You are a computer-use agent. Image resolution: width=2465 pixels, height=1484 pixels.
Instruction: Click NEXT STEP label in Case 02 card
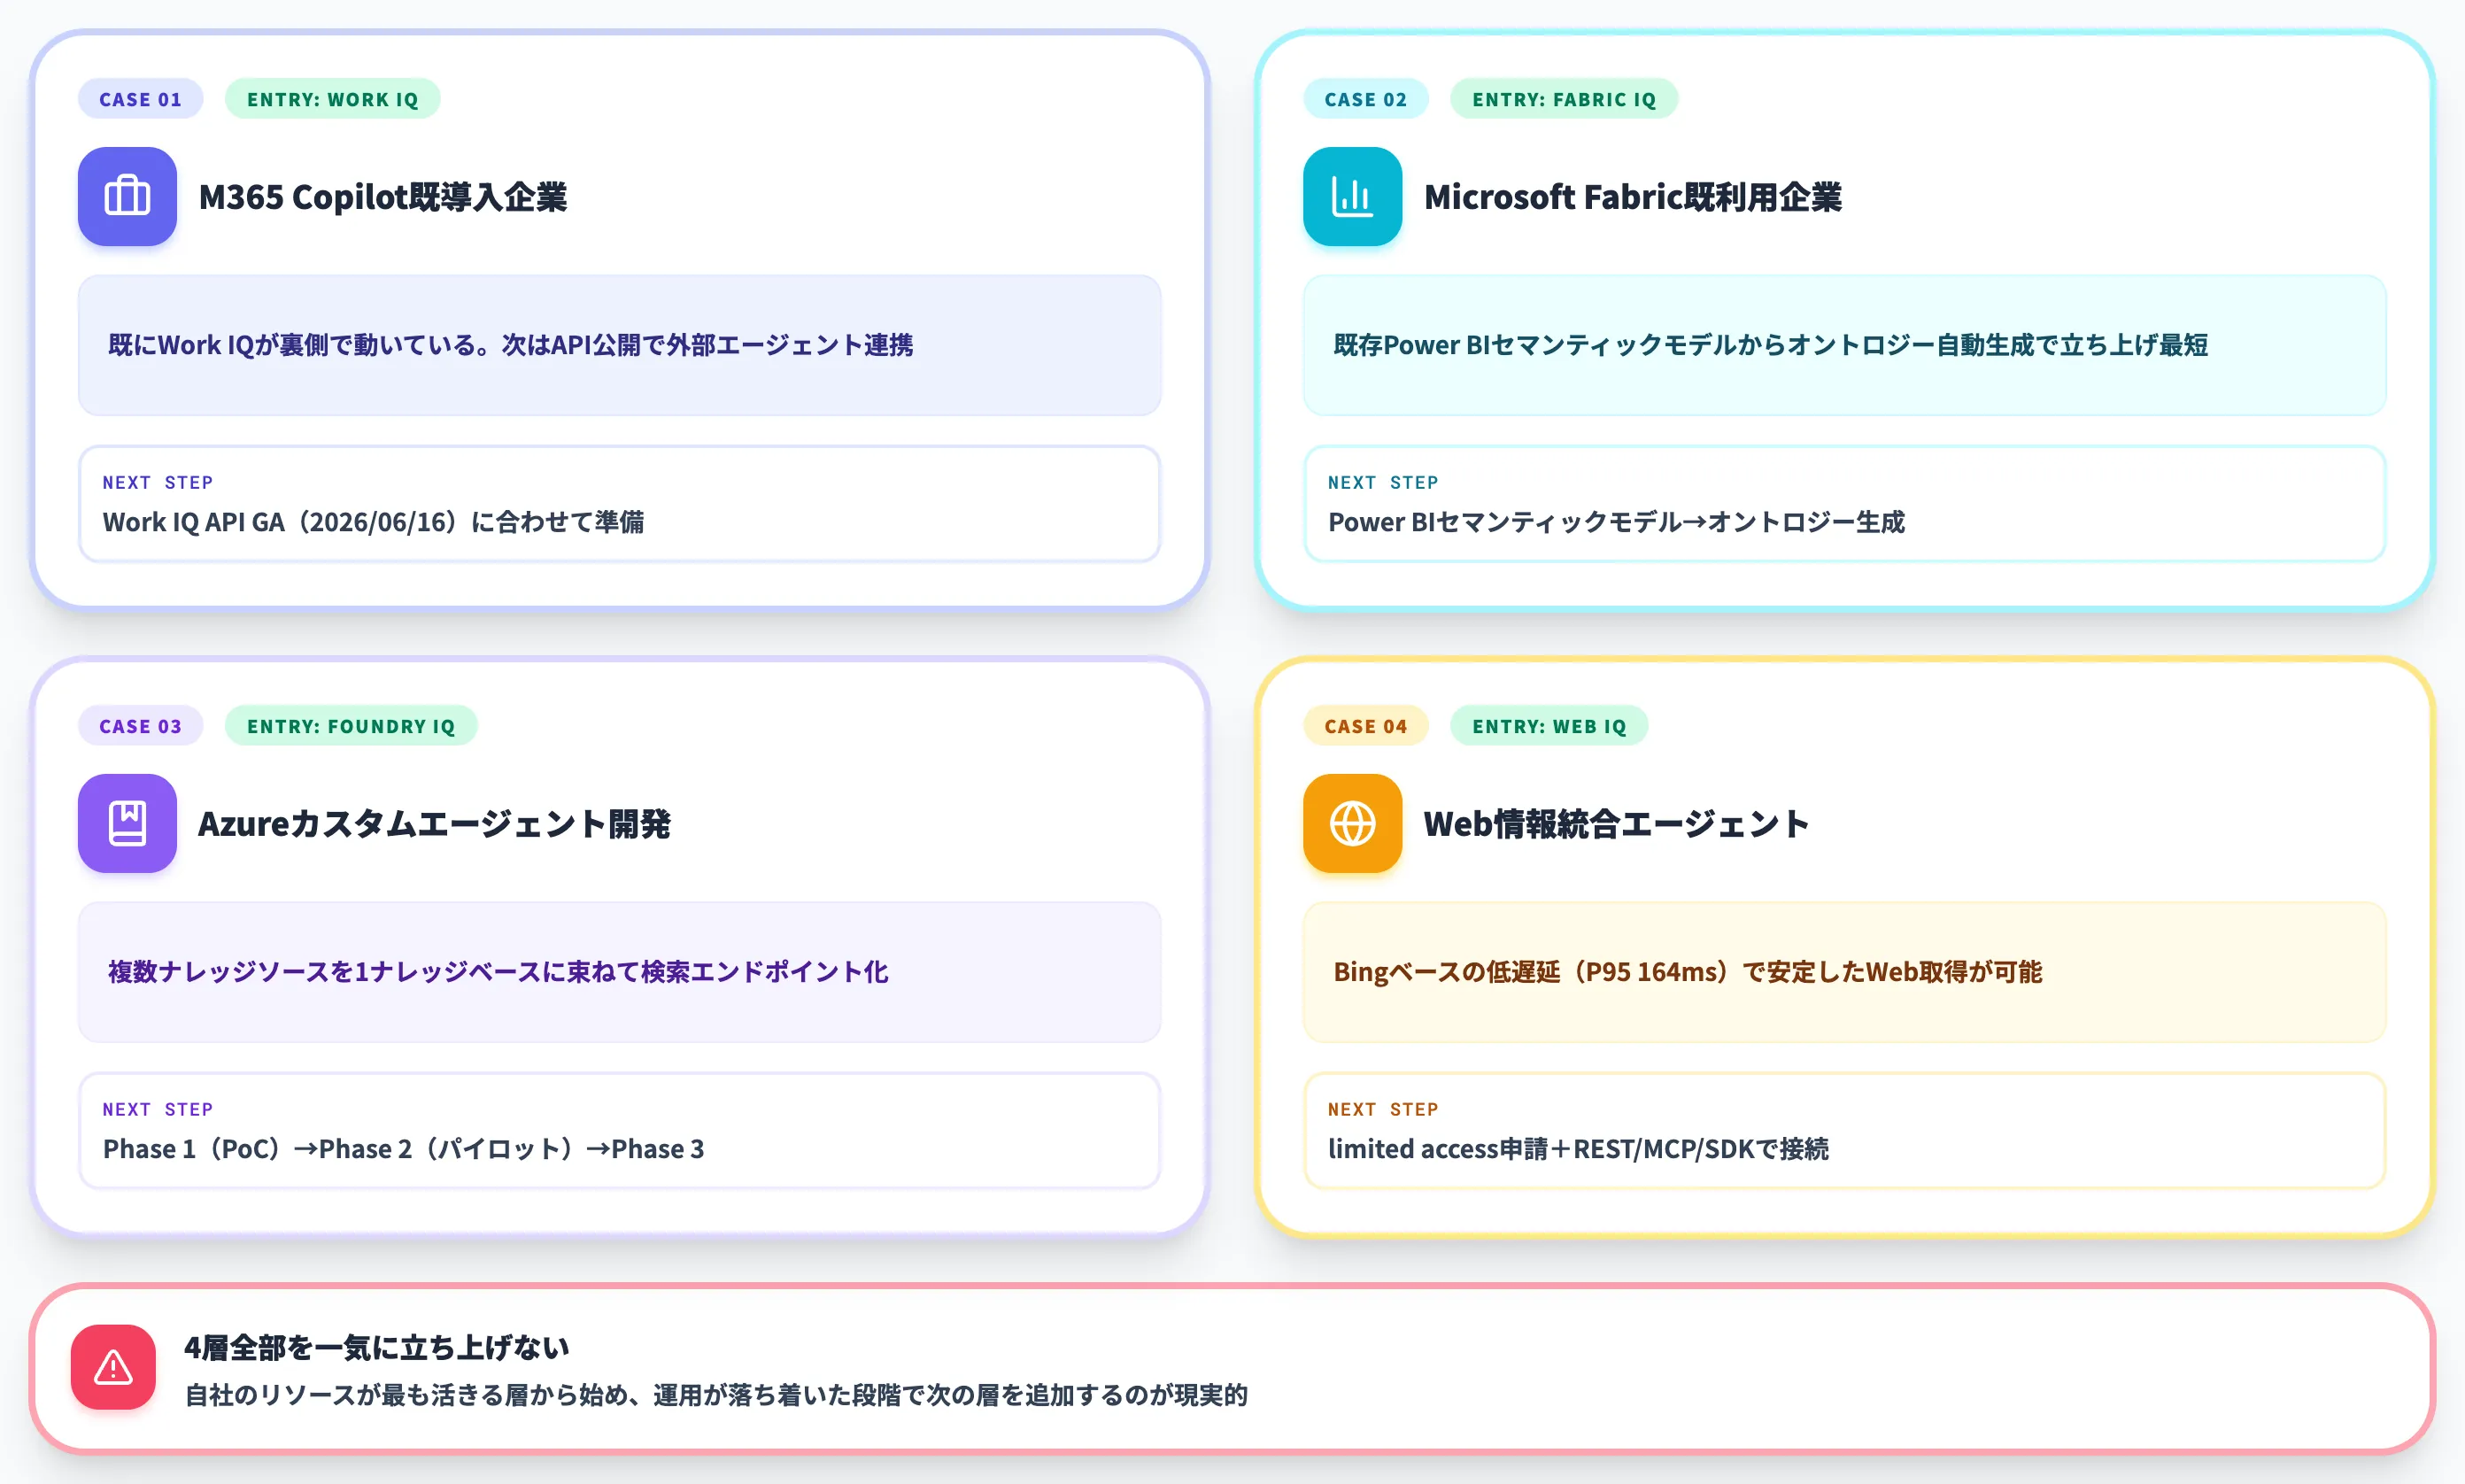(x=1382, y=482)
